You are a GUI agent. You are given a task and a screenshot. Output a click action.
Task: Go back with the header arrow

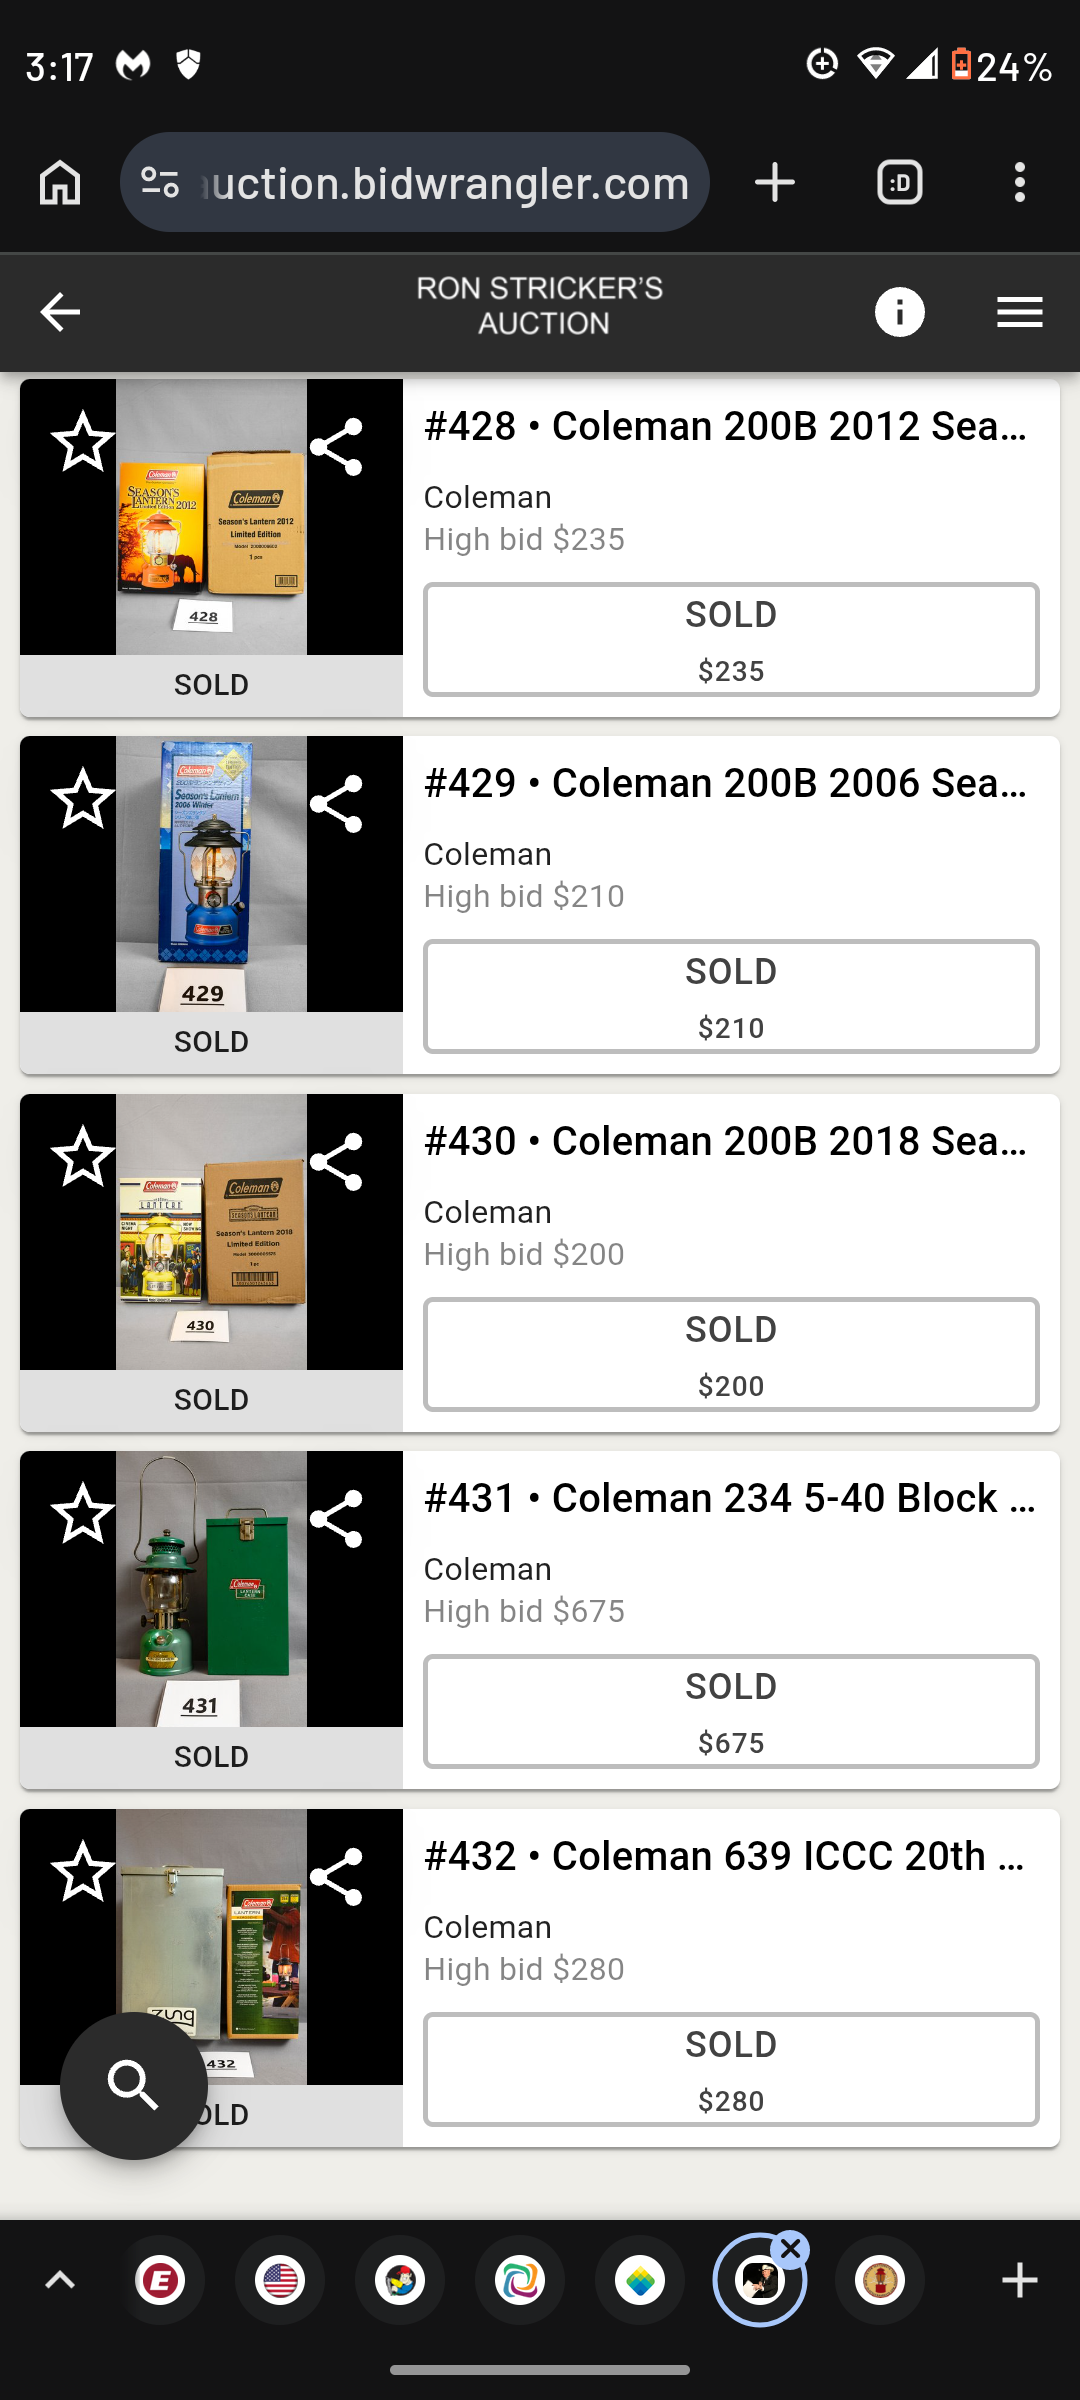point(60,313)
